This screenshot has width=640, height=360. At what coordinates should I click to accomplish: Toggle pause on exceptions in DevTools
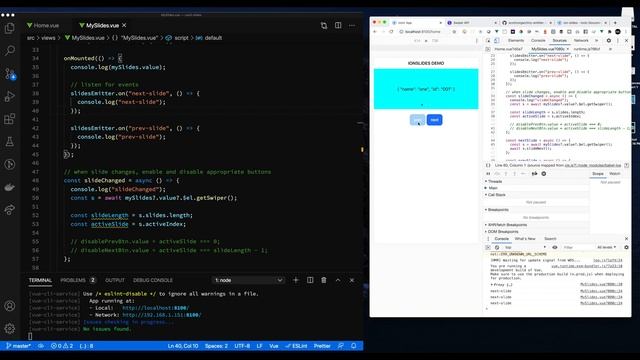(544, 174)
